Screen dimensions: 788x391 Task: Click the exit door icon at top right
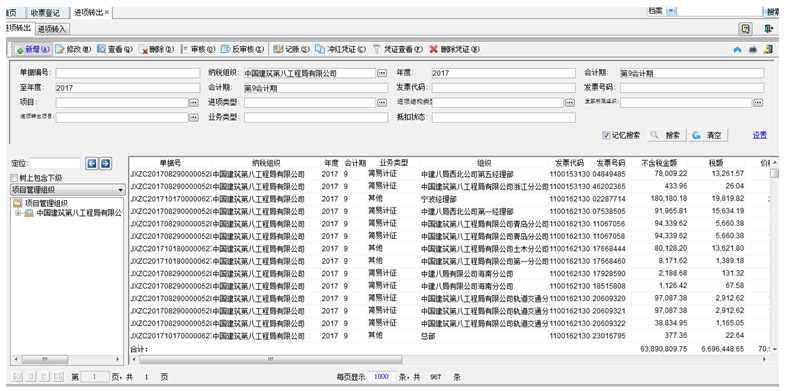(x=769, y=29)
